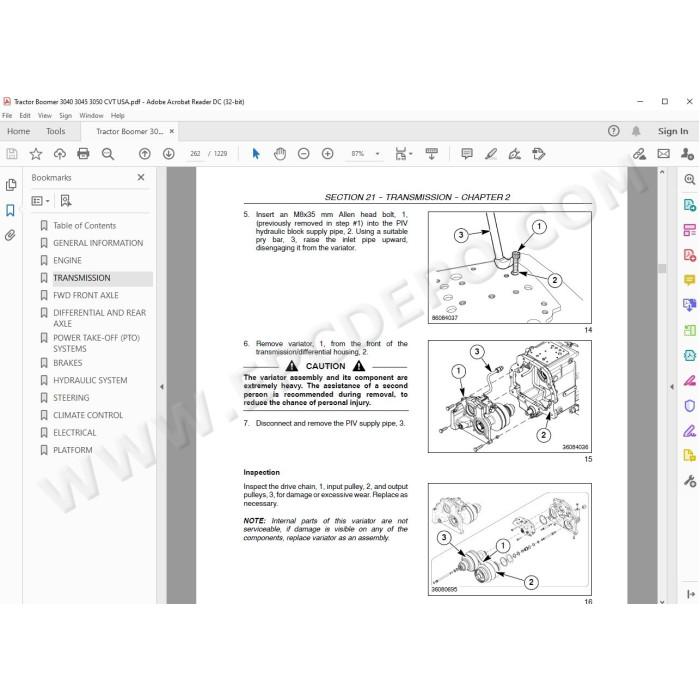Zoom out of the page
This screenshot has width=700, height=700.
click(x=304, y=154)
